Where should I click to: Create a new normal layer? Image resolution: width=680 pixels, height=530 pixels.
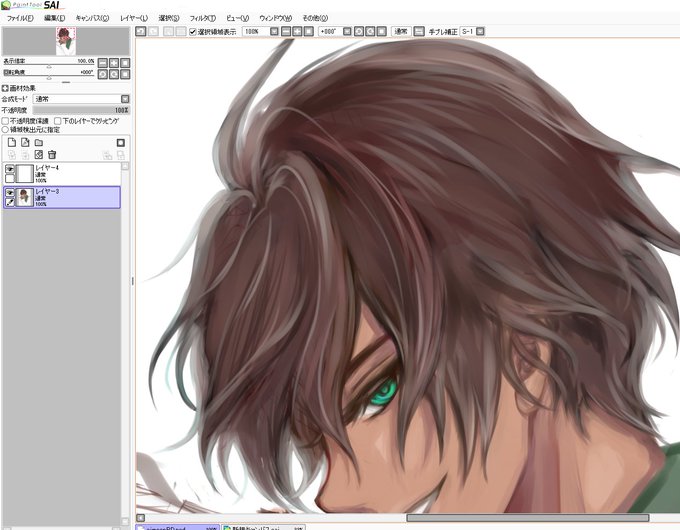click(x=12, y=142)
